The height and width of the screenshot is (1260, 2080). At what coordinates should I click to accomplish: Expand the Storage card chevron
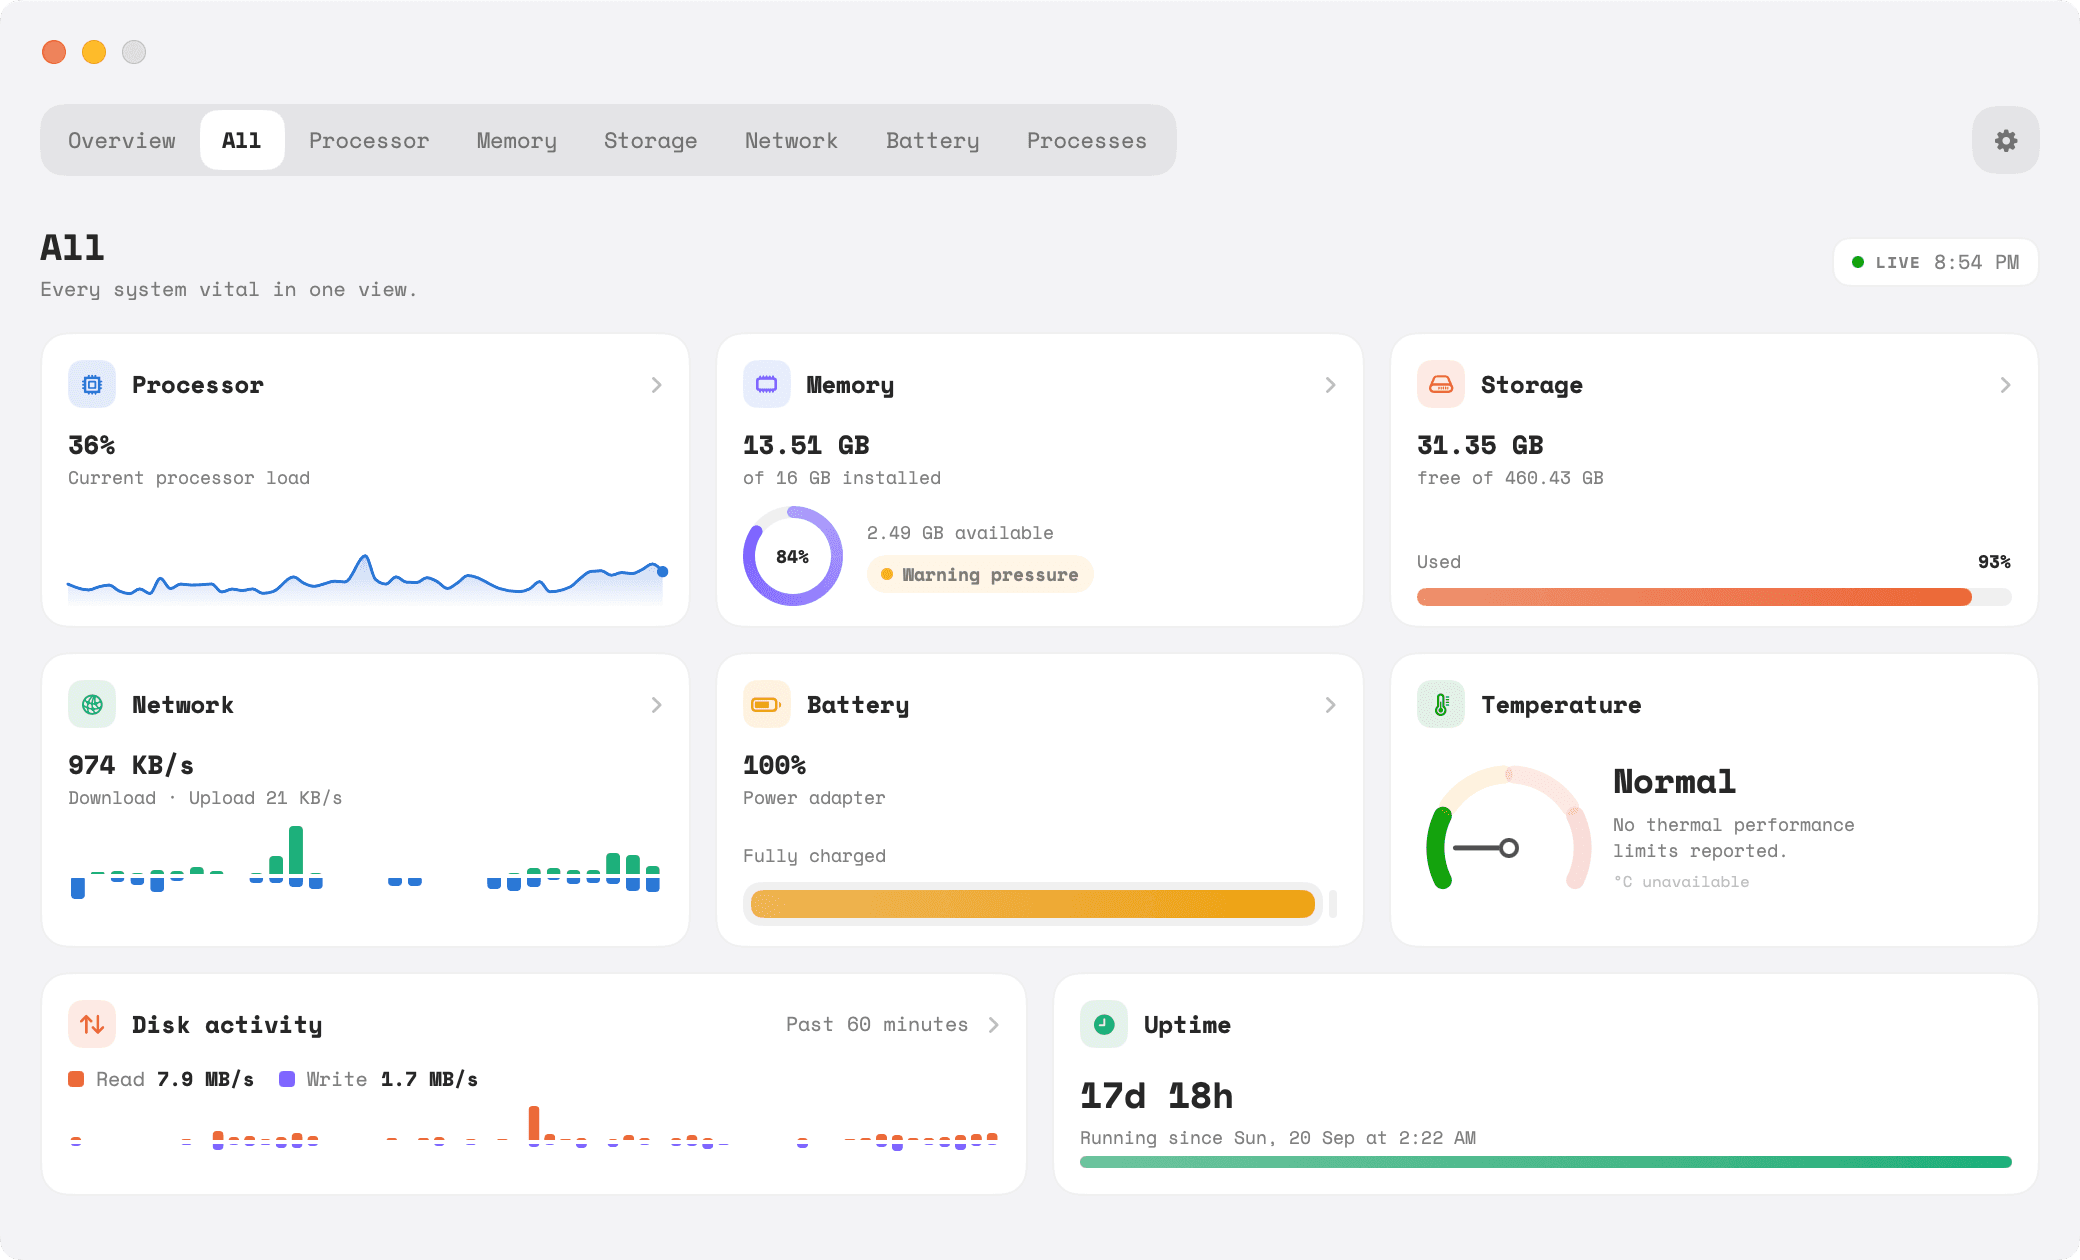(x=2005, y=385)
